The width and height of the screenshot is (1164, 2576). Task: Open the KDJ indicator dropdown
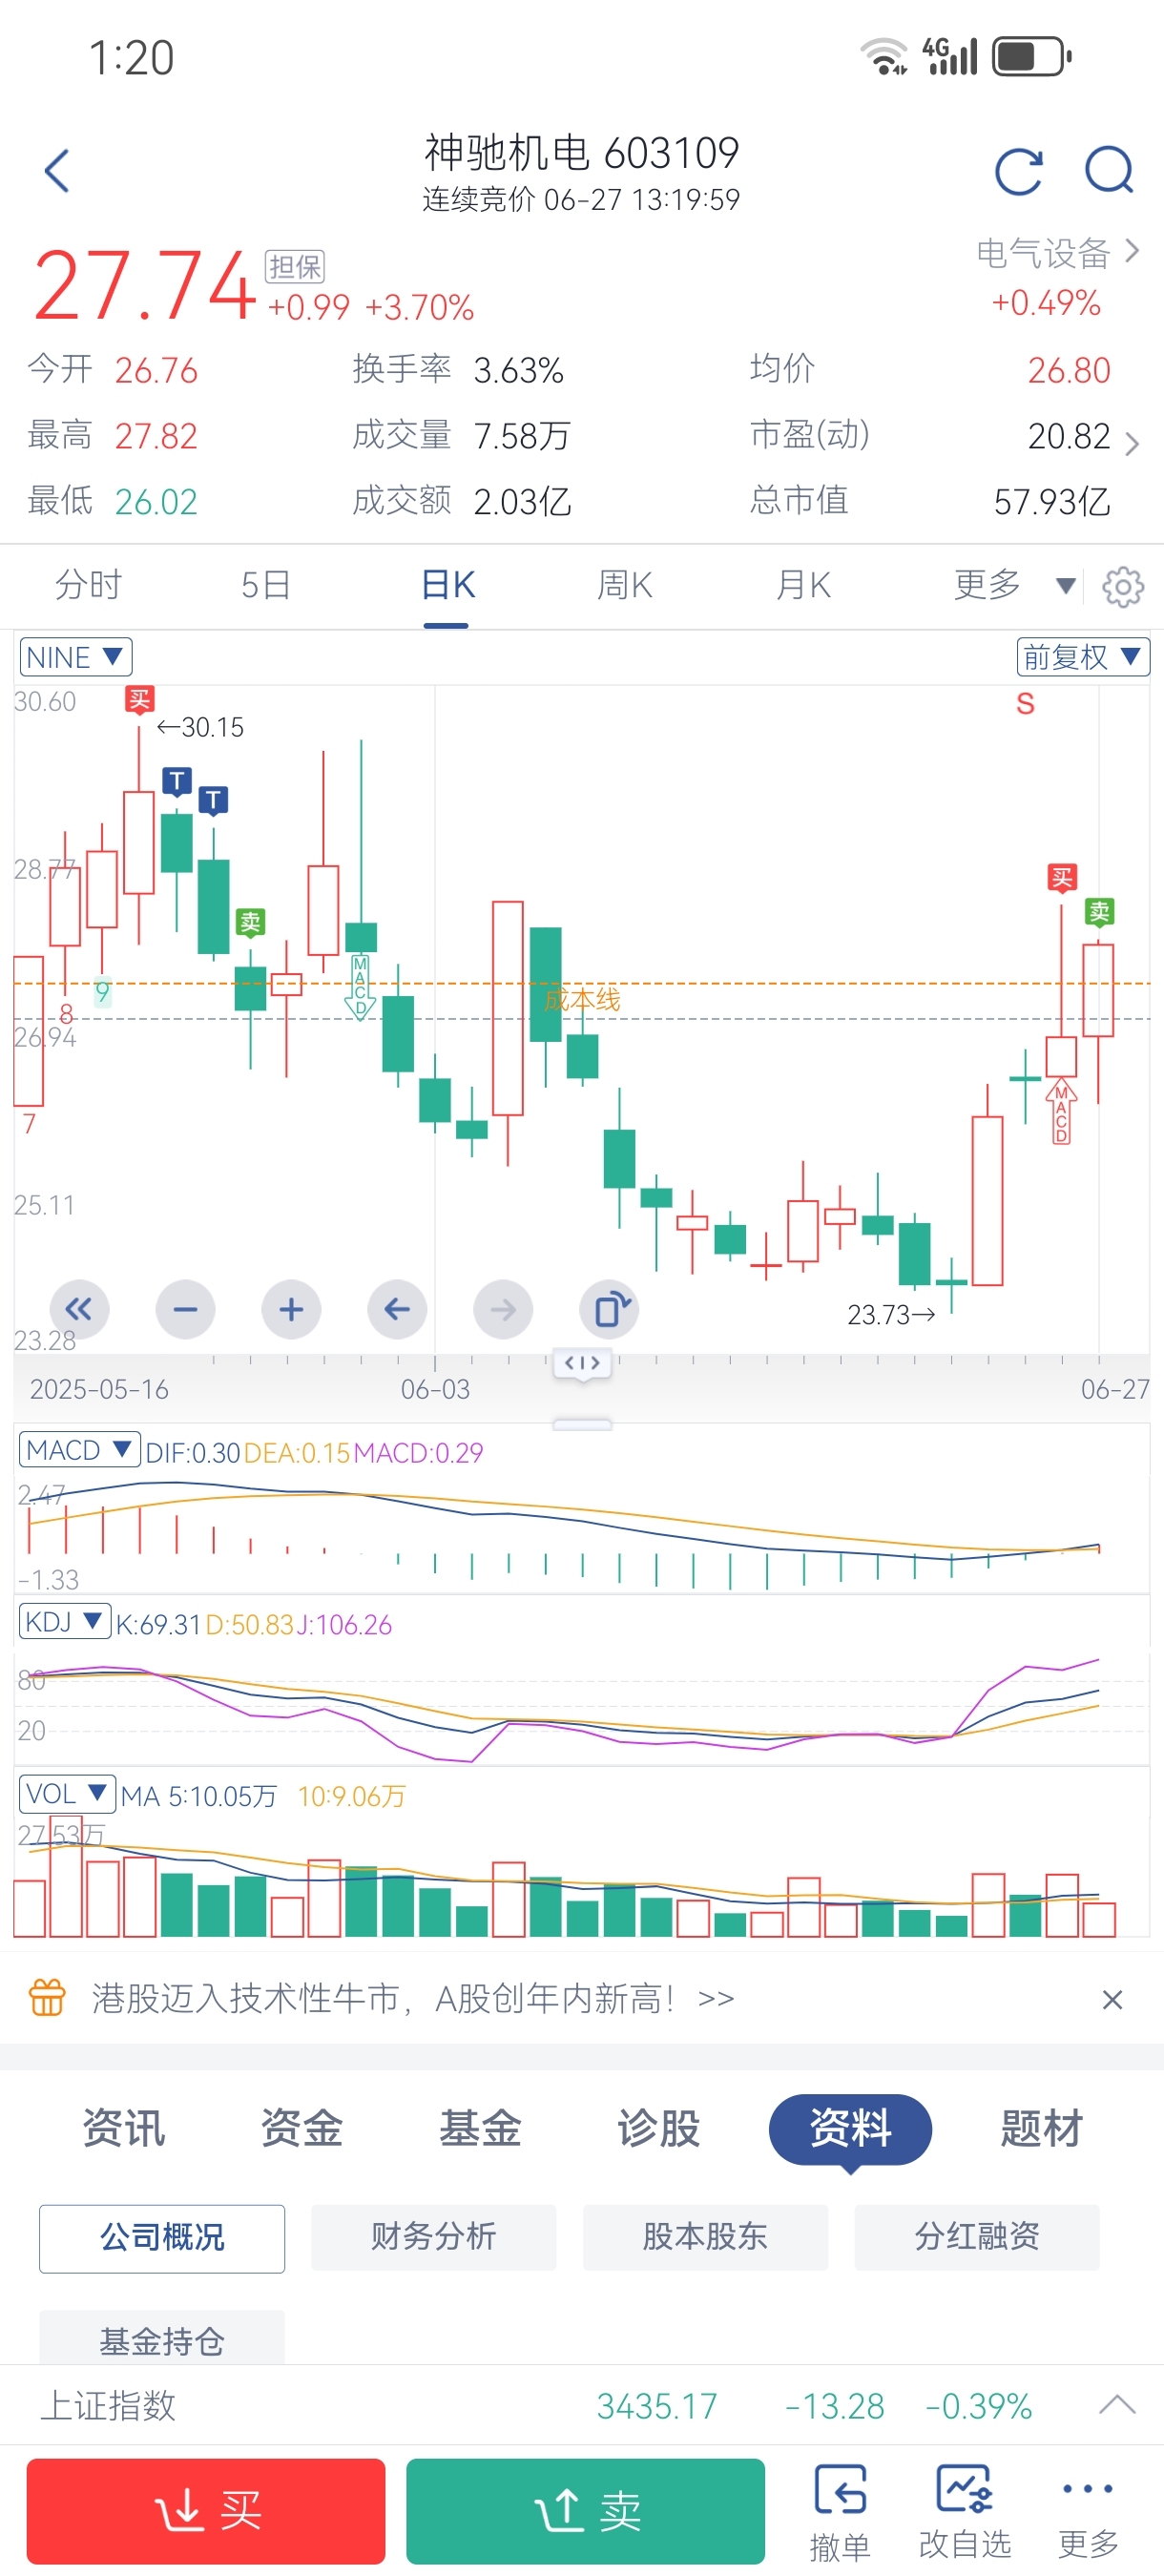coord(64,1621)
